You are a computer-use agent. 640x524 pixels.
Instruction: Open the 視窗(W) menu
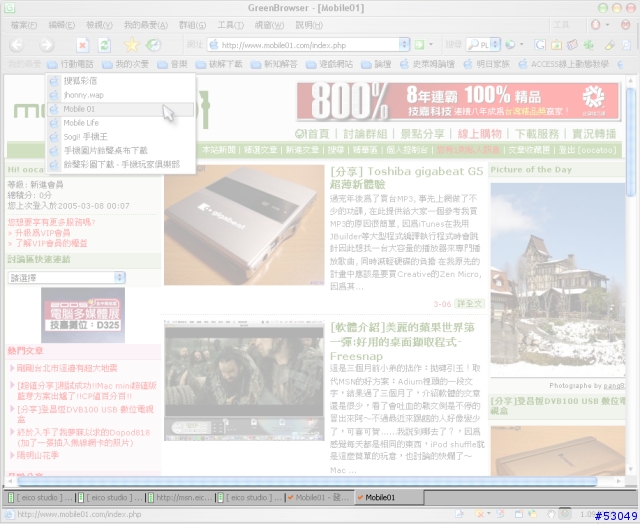(x=269, y=25)
